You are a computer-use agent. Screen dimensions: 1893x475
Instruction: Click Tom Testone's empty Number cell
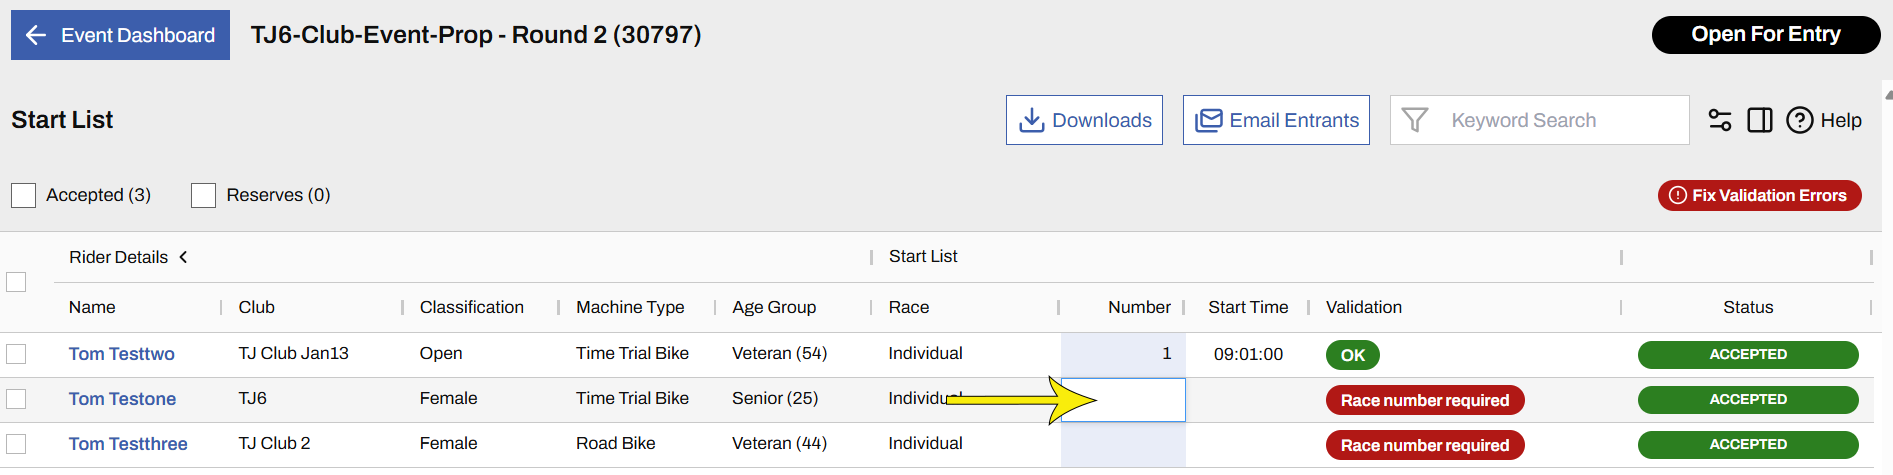click(1140, 400)
